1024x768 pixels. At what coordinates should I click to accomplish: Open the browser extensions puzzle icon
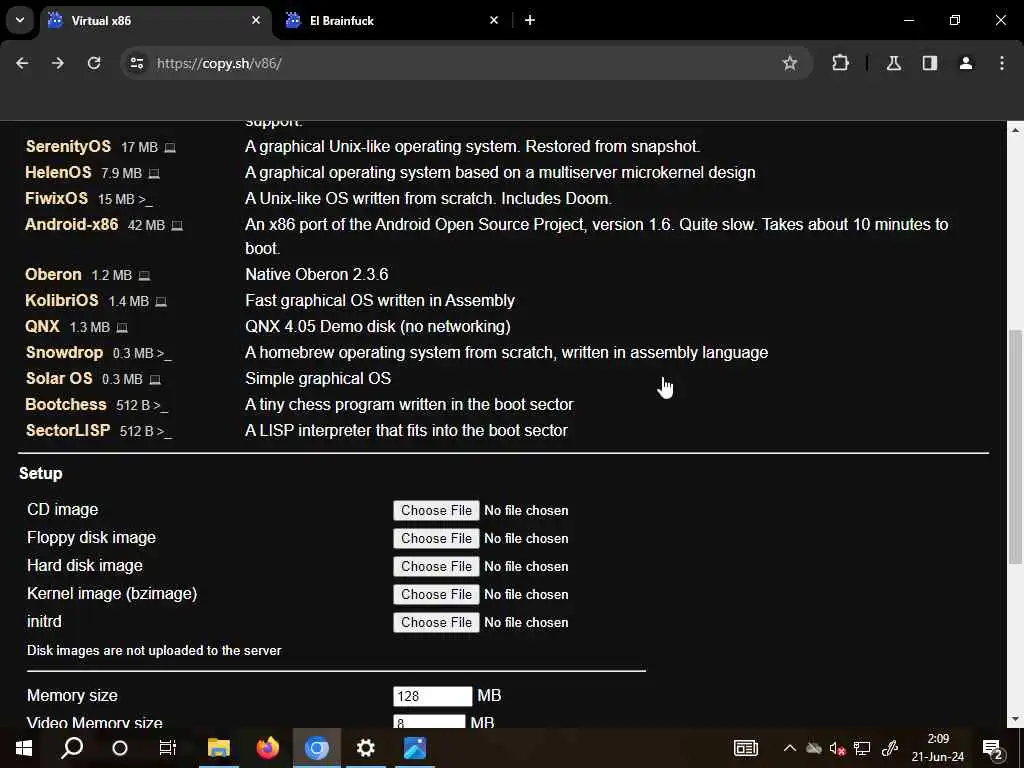click(840, 63)
